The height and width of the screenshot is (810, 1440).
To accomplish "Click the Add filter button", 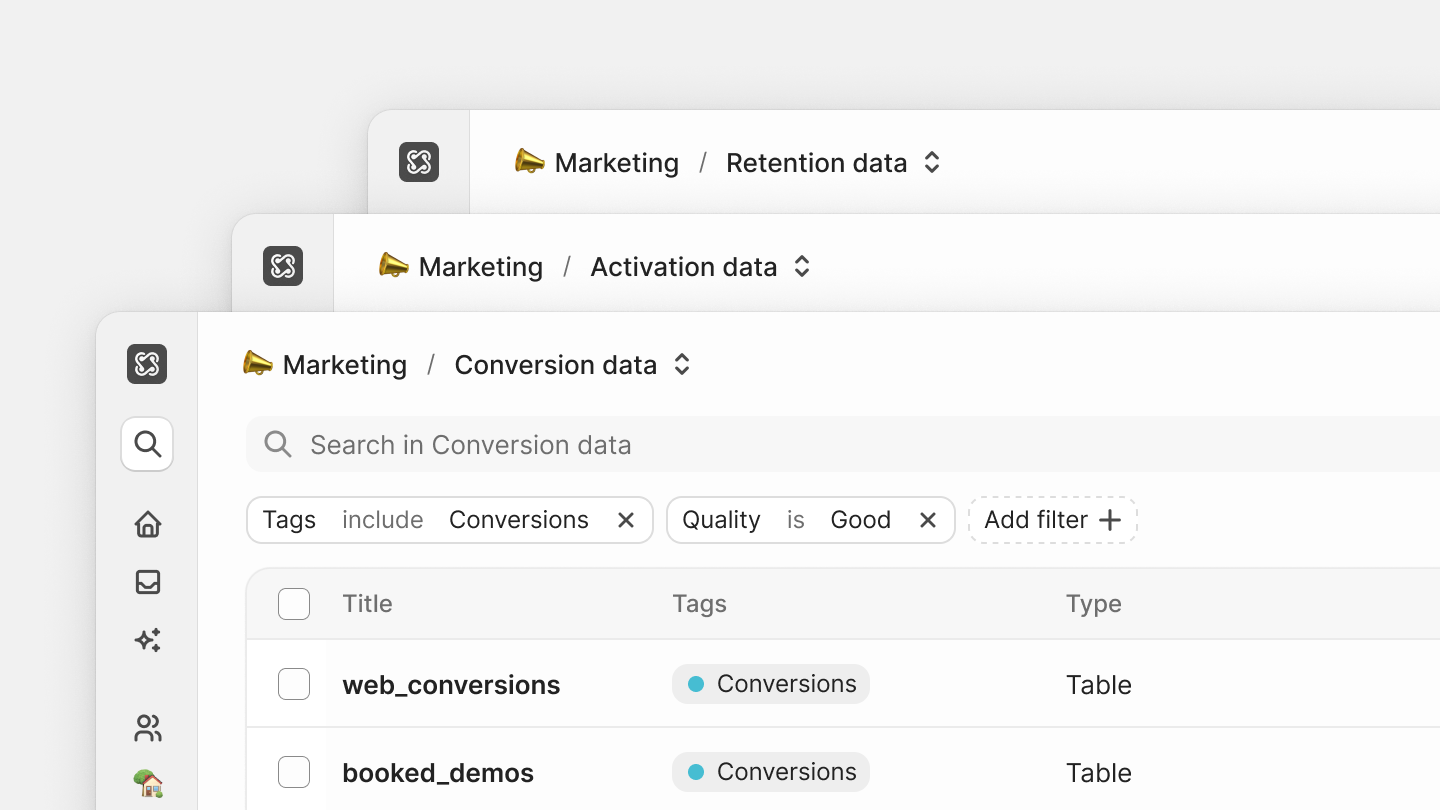I will point(1052,520).
